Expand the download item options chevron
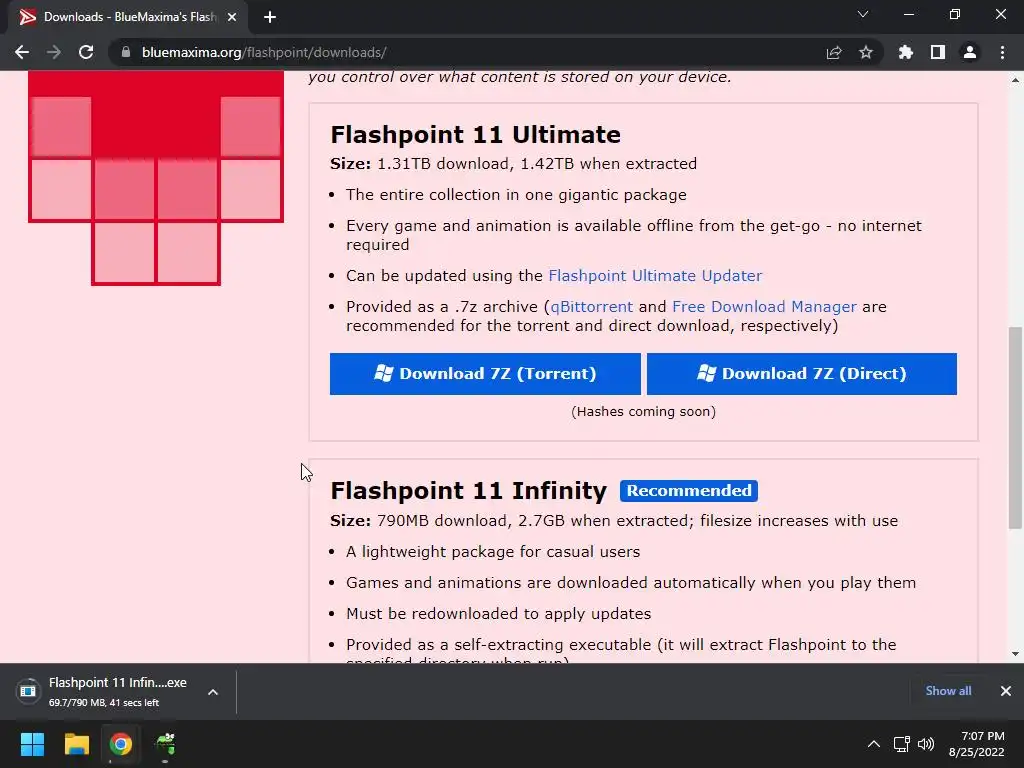Screen dimensions: 1024x768 coord(213,692)
